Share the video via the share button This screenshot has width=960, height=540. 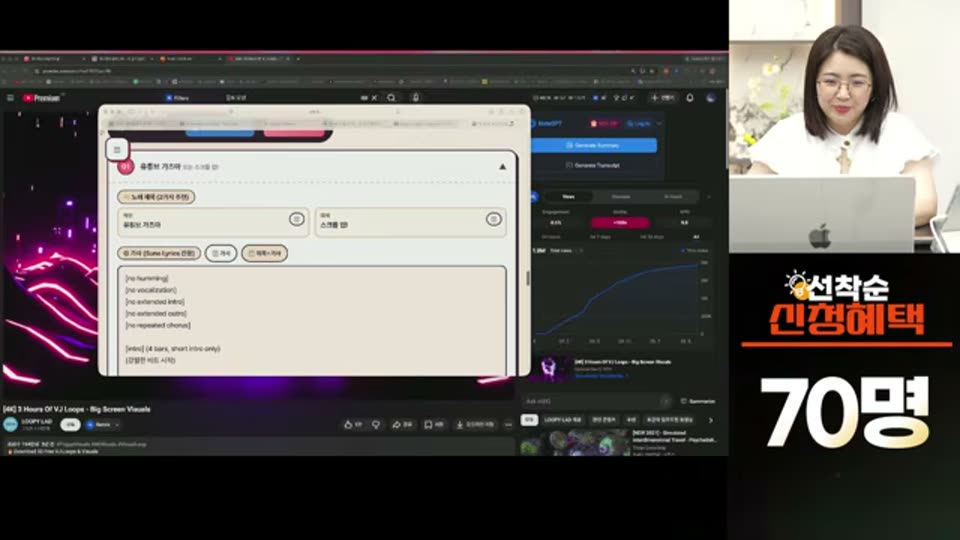pyautogui.click(x=402, y=424)
